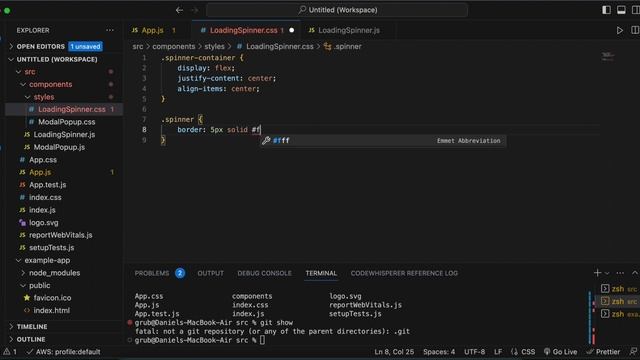Open Explorer more actions ellipsis
Screen dimensions: 640x360
click(110, 30)
